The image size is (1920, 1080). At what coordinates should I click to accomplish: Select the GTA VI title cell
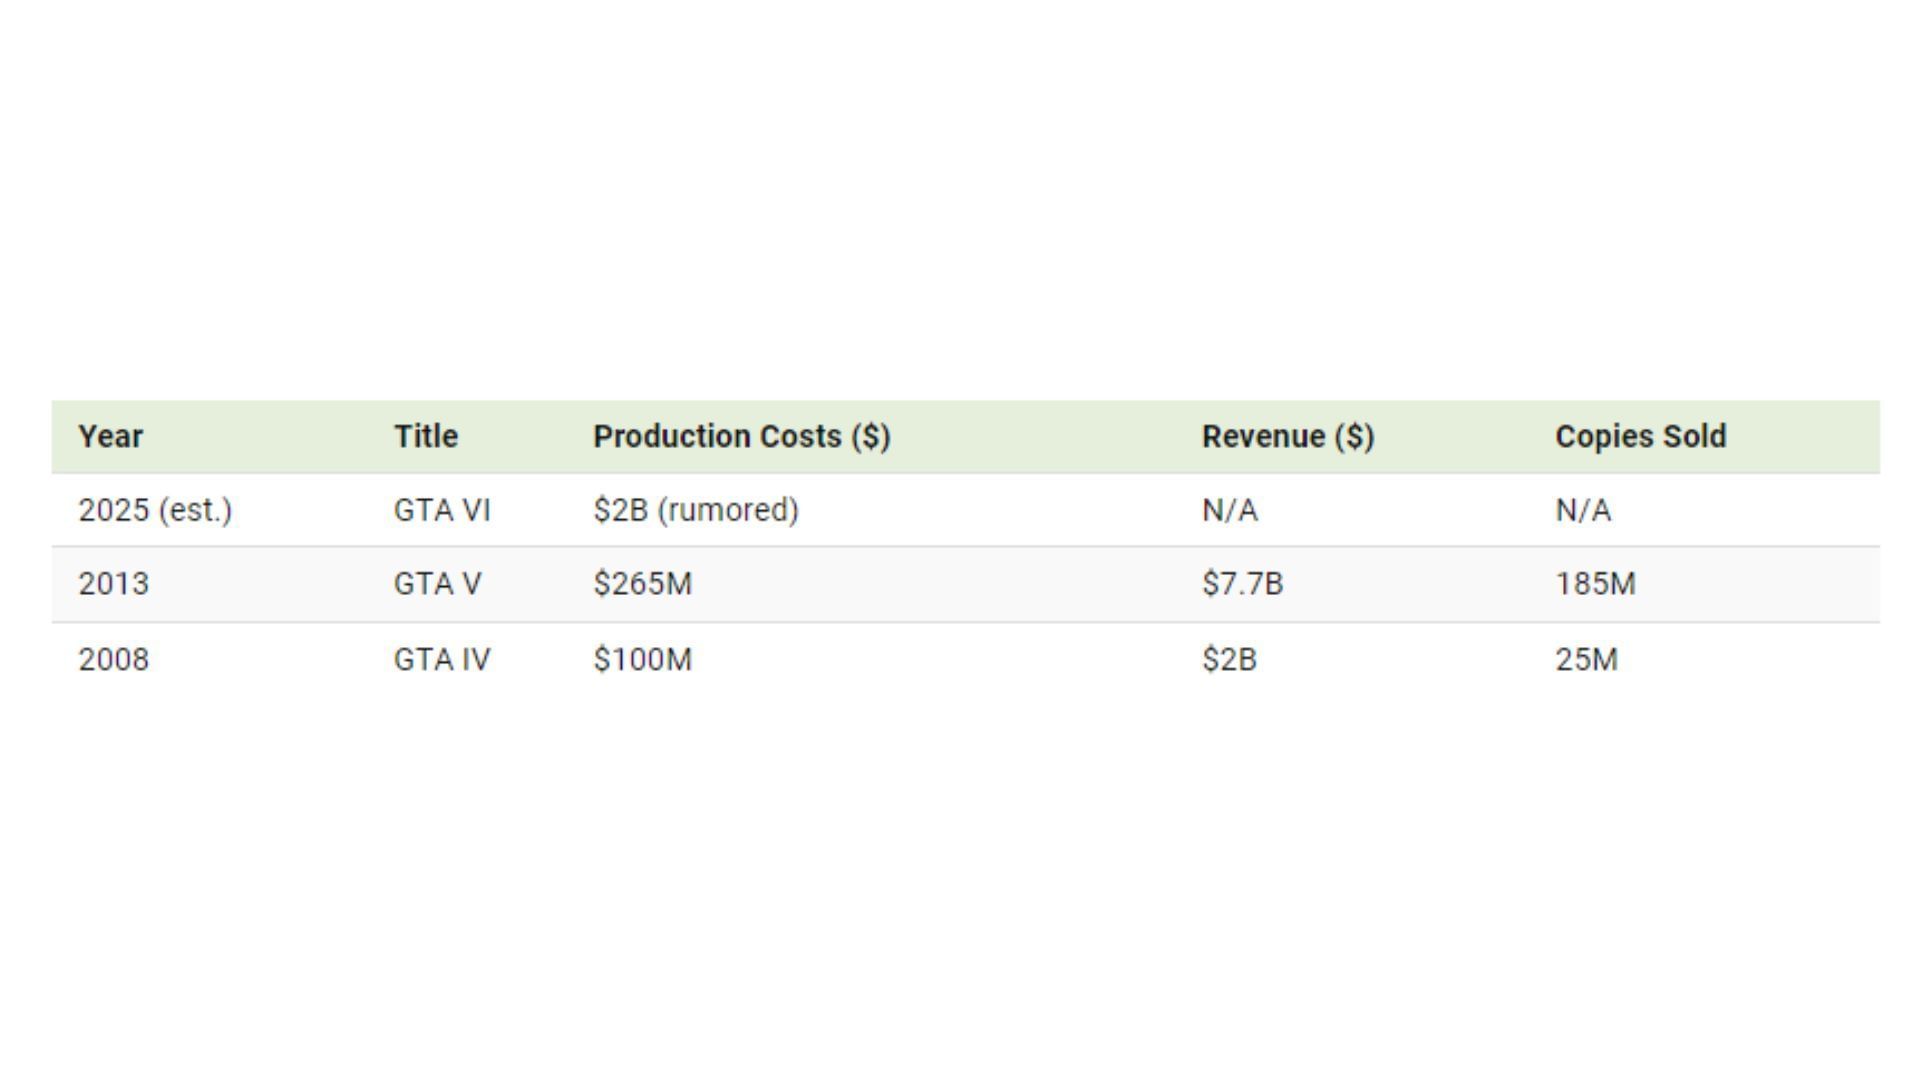(442, 511)
